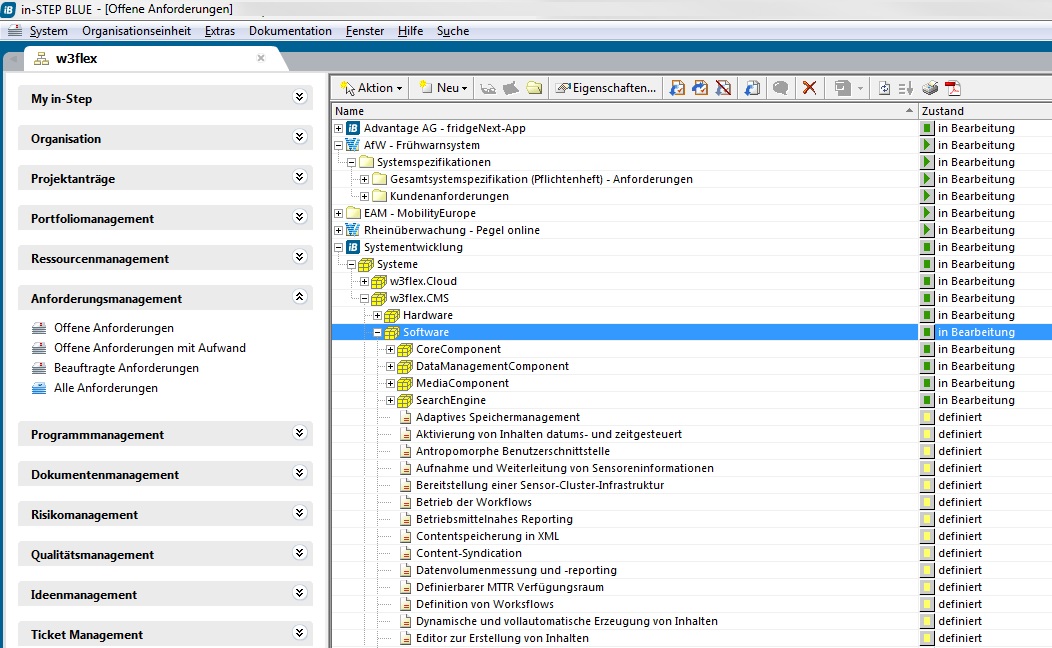Click the Eigenschaften... button
Image resolution: width=1052 pixels, height=648 pixels.
click(x=607, y=88)
